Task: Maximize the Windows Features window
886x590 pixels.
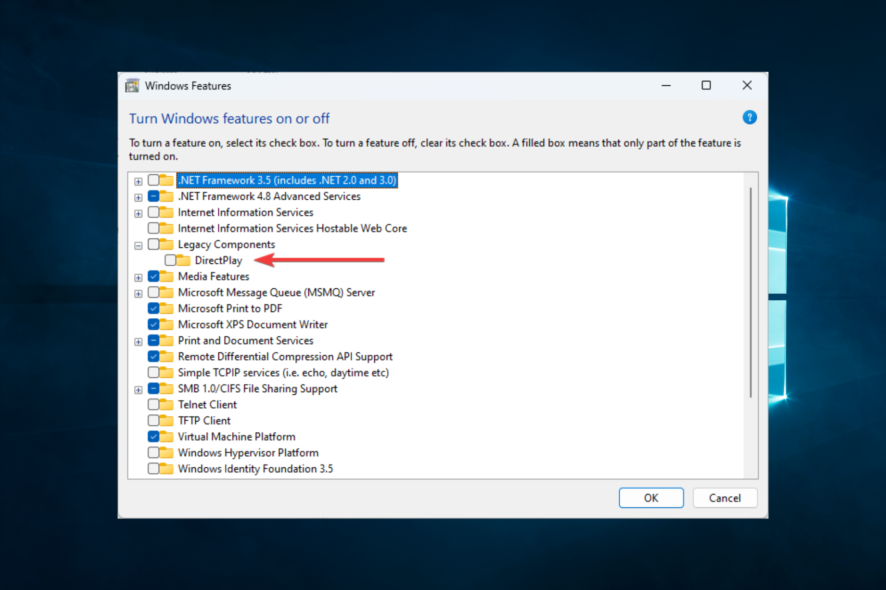Action: 706,85
